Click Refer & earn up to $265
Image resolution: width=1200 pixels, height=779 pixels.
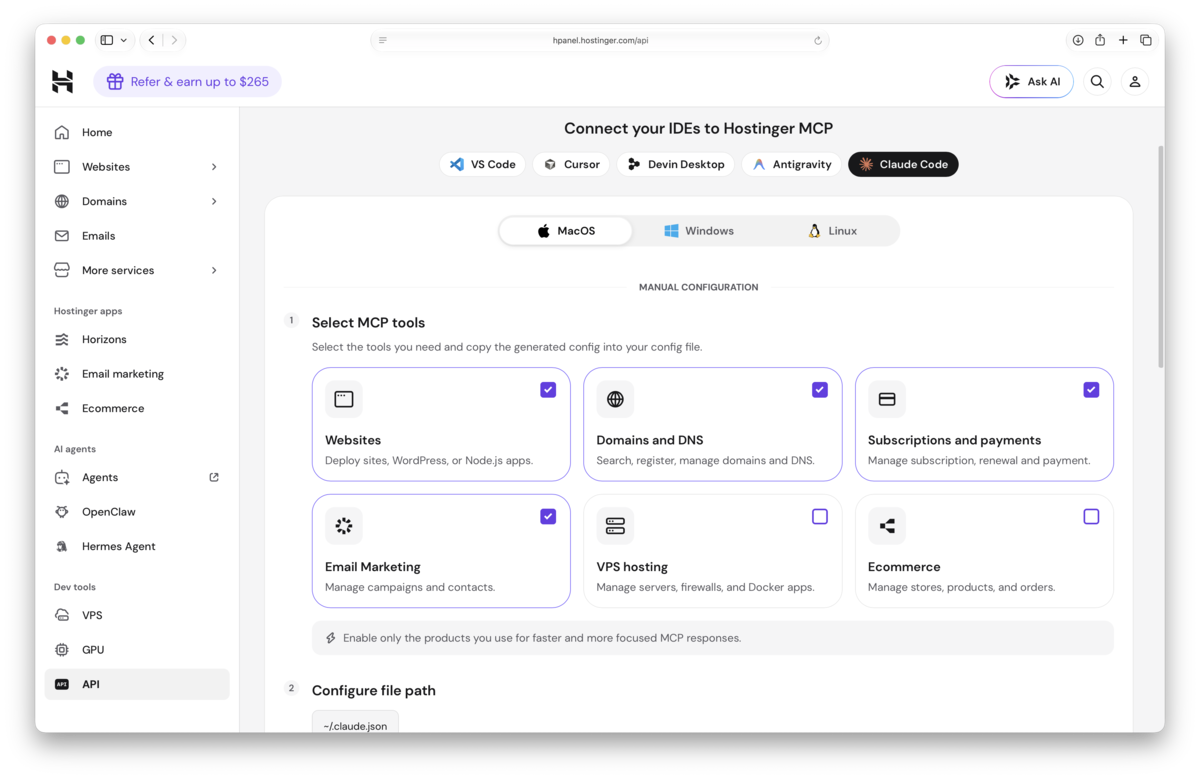[x=187, y=82]
